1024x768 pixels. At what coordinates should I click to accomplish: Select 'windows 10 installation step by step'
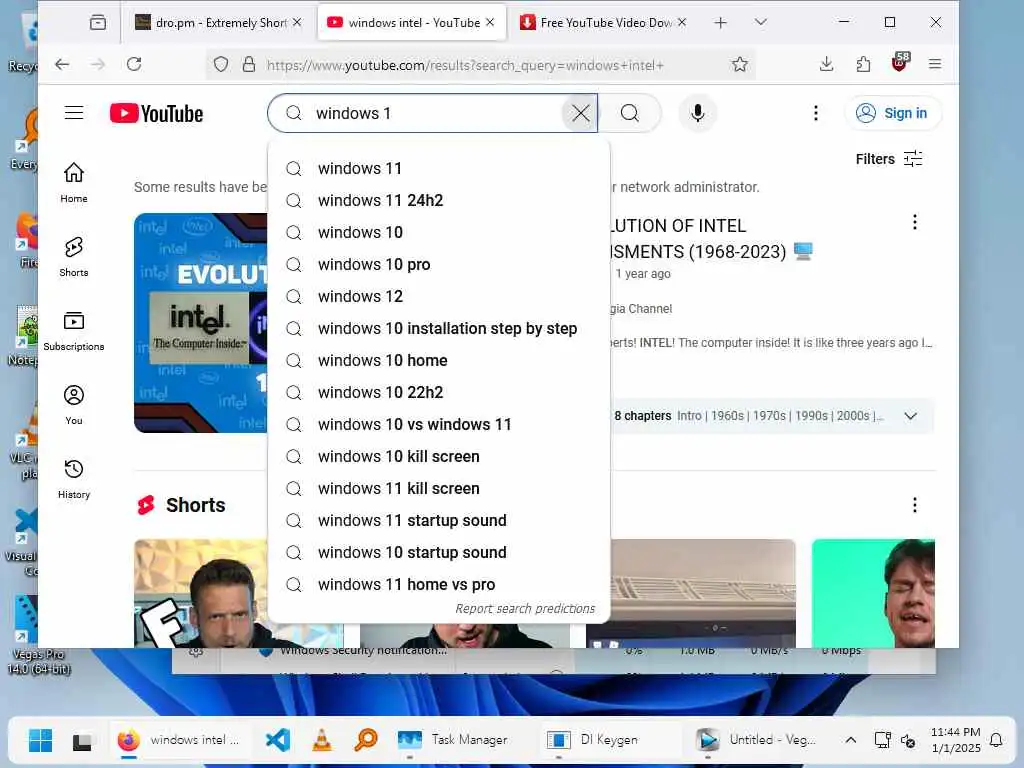pos(439,328)
